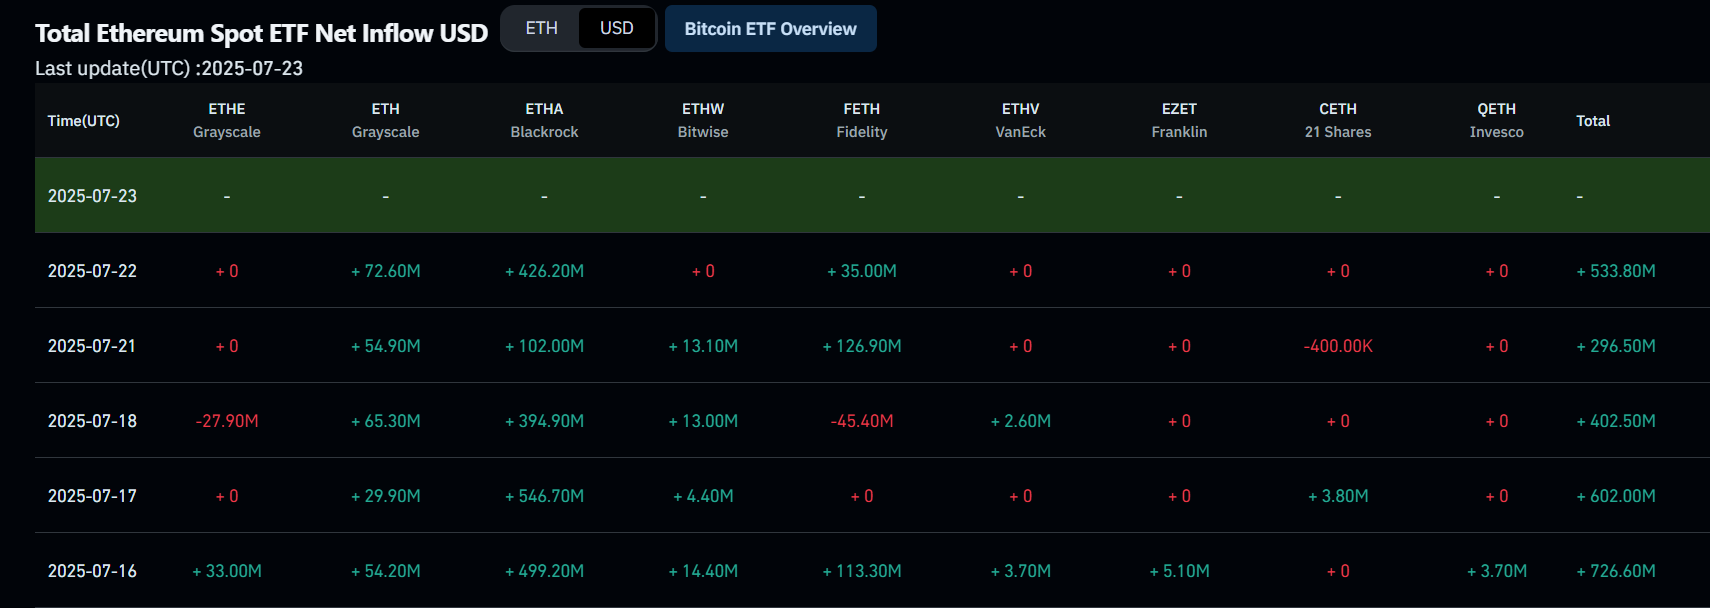1710x608 pixels.
Task: Click the ETHE Grayscale column header
Action: pyautogui.click(x=227, y=120)
